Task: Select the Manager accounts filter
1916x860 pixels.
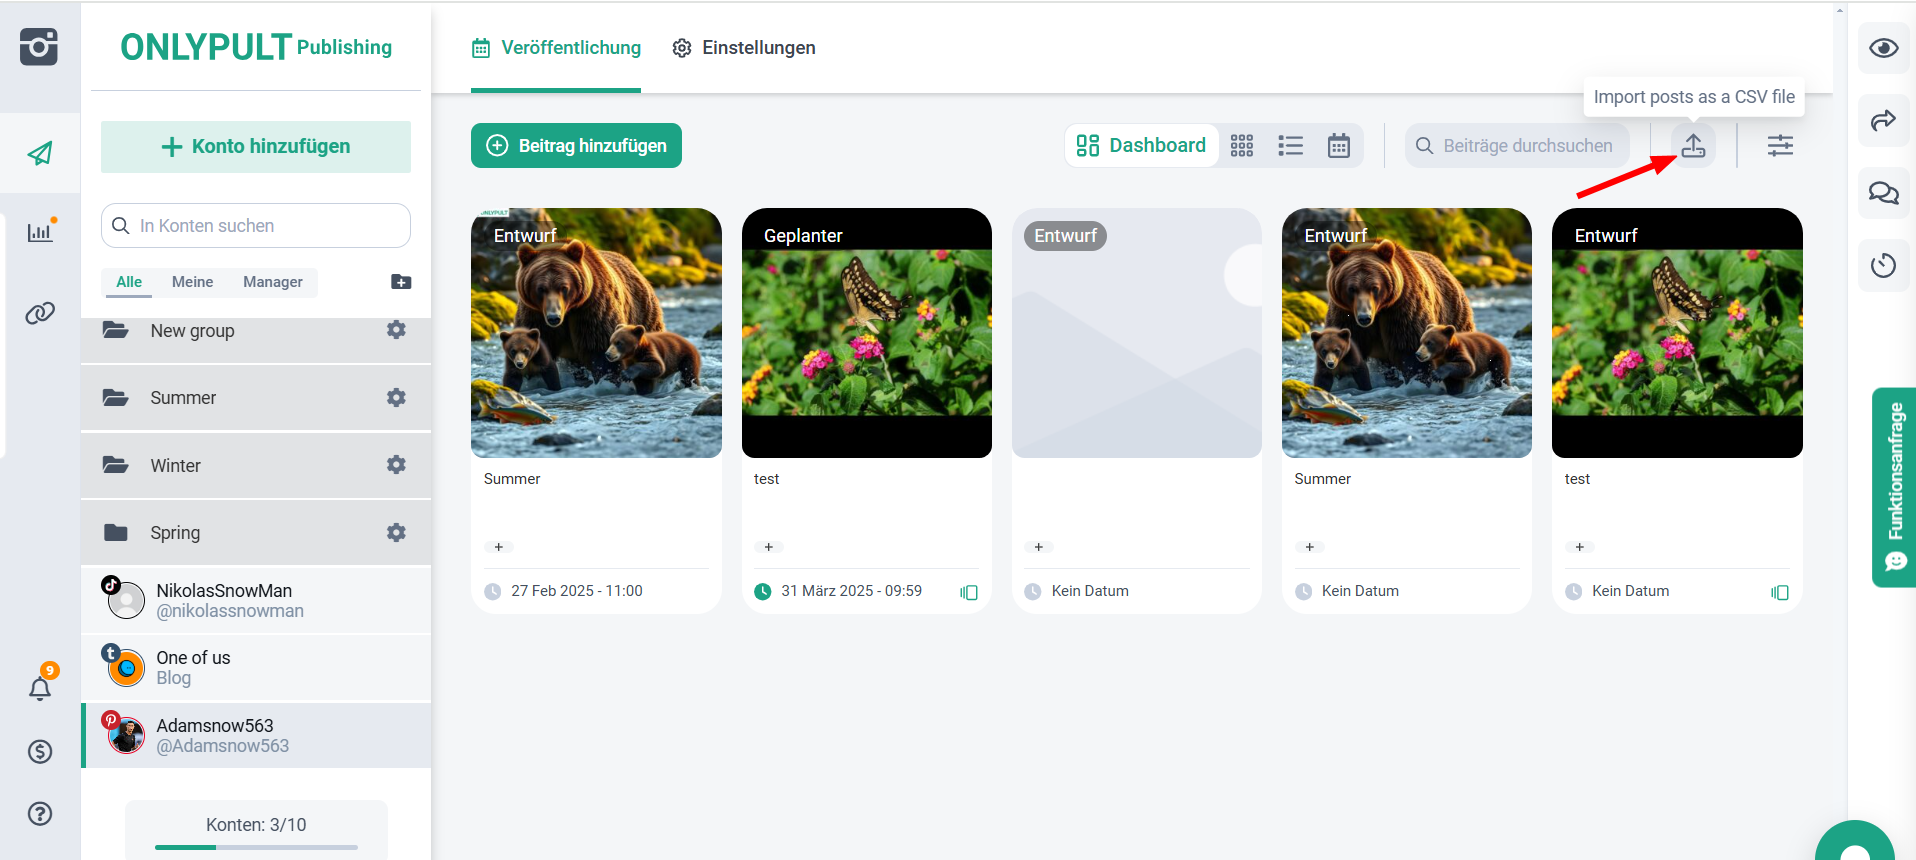Action: point(272,282)
